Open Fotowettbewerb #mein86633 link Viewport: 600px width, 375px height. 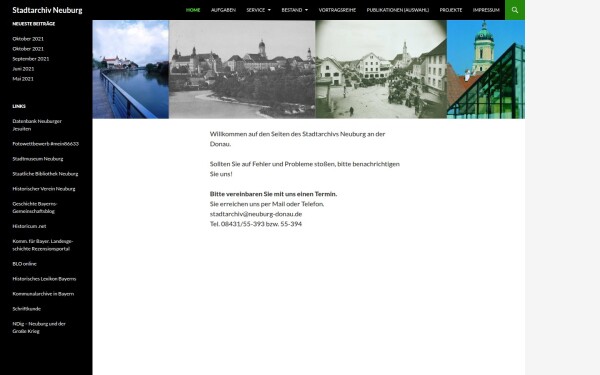coord(46,144)
